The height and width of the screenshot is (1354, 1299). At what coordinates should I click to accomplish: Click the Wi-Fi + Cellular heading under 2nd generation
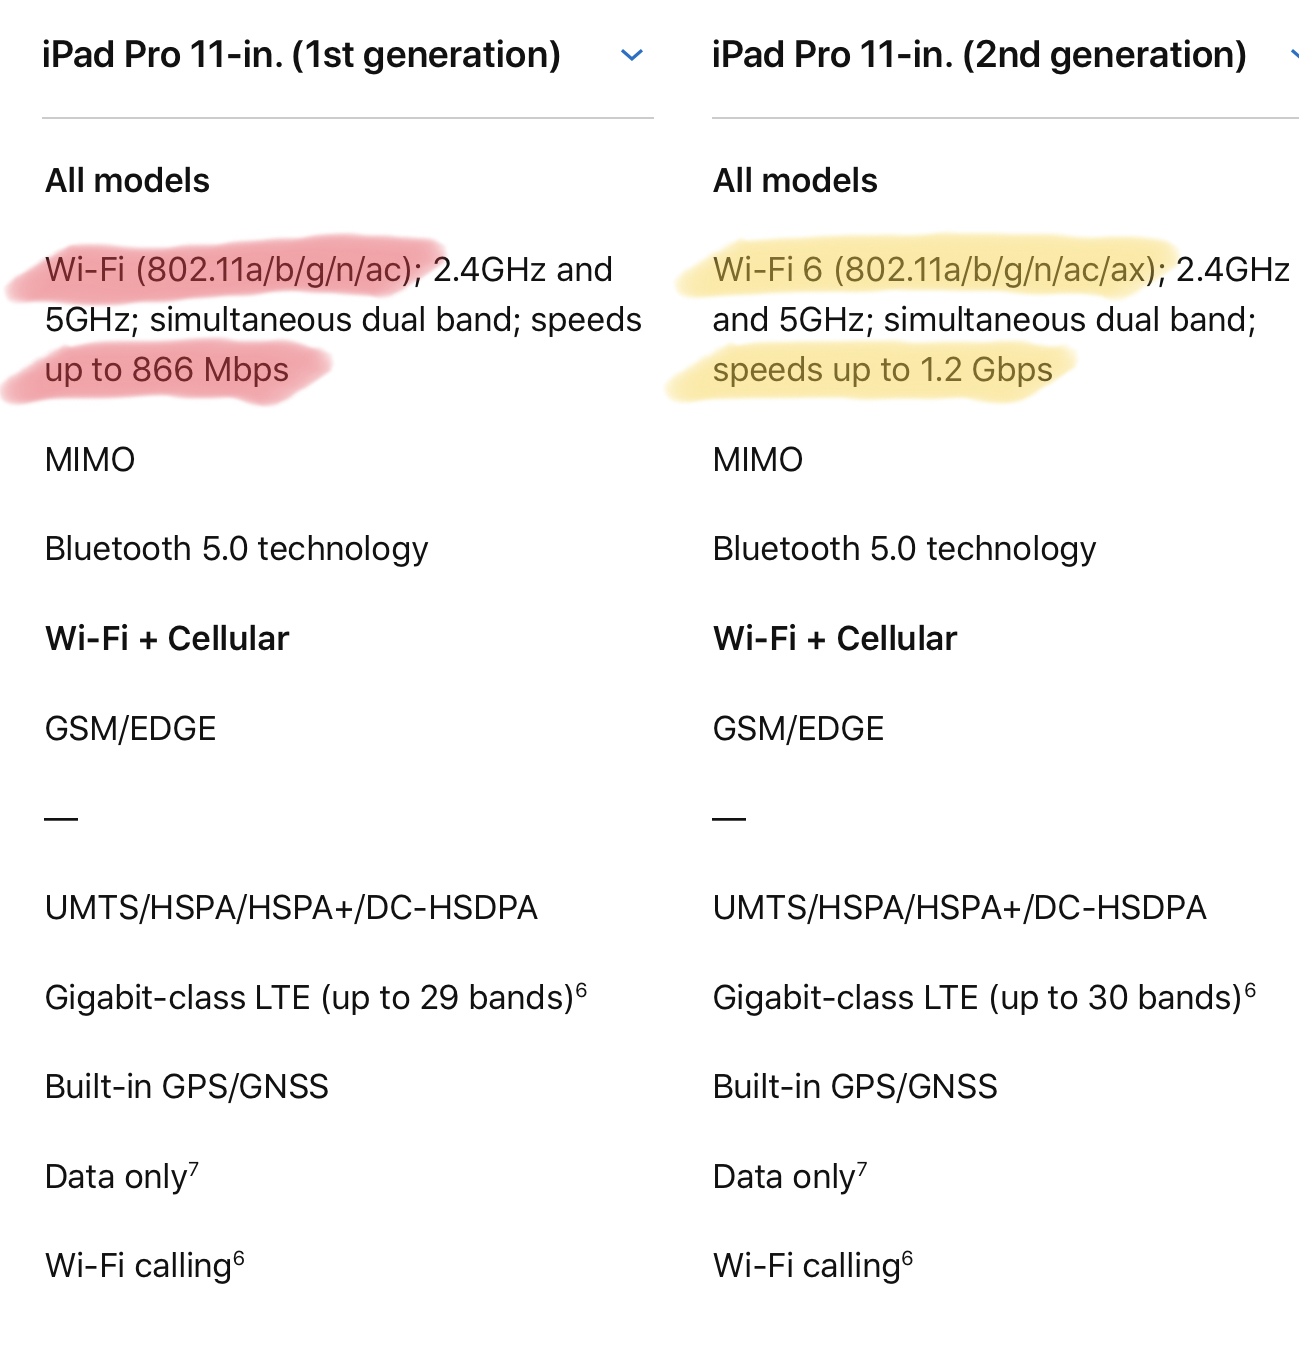(835, 639)
